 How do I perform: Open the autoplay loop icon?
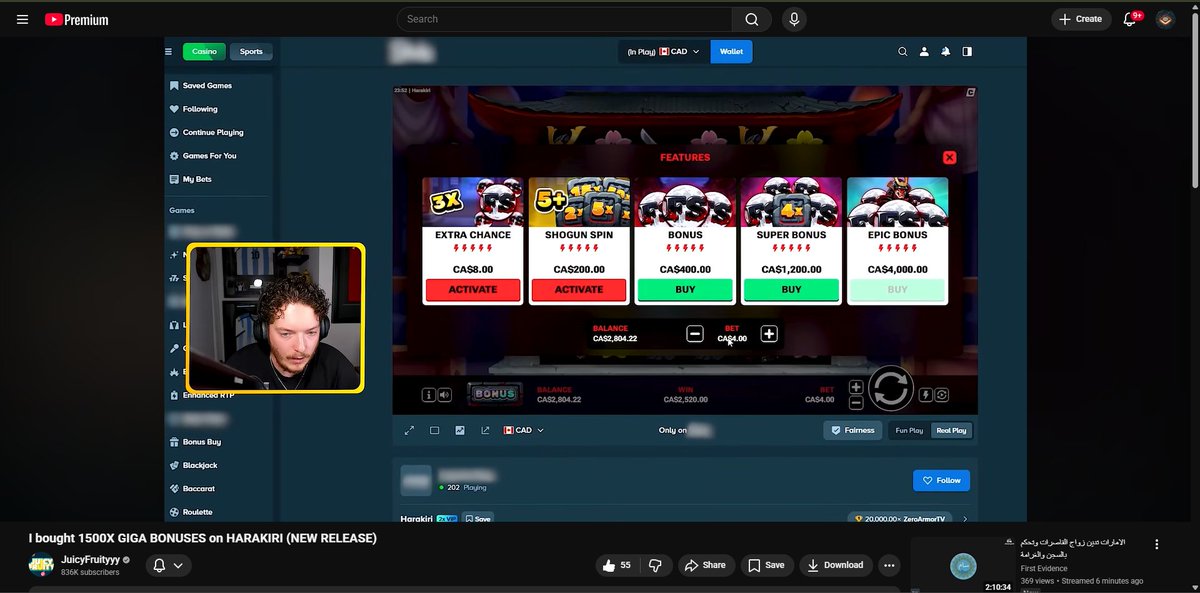click(x=942, y=395)
